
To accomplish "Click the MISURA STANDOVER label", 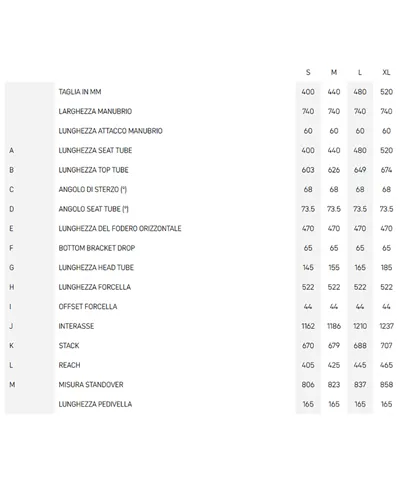I will pyautogui.click(x=91, y=385).
